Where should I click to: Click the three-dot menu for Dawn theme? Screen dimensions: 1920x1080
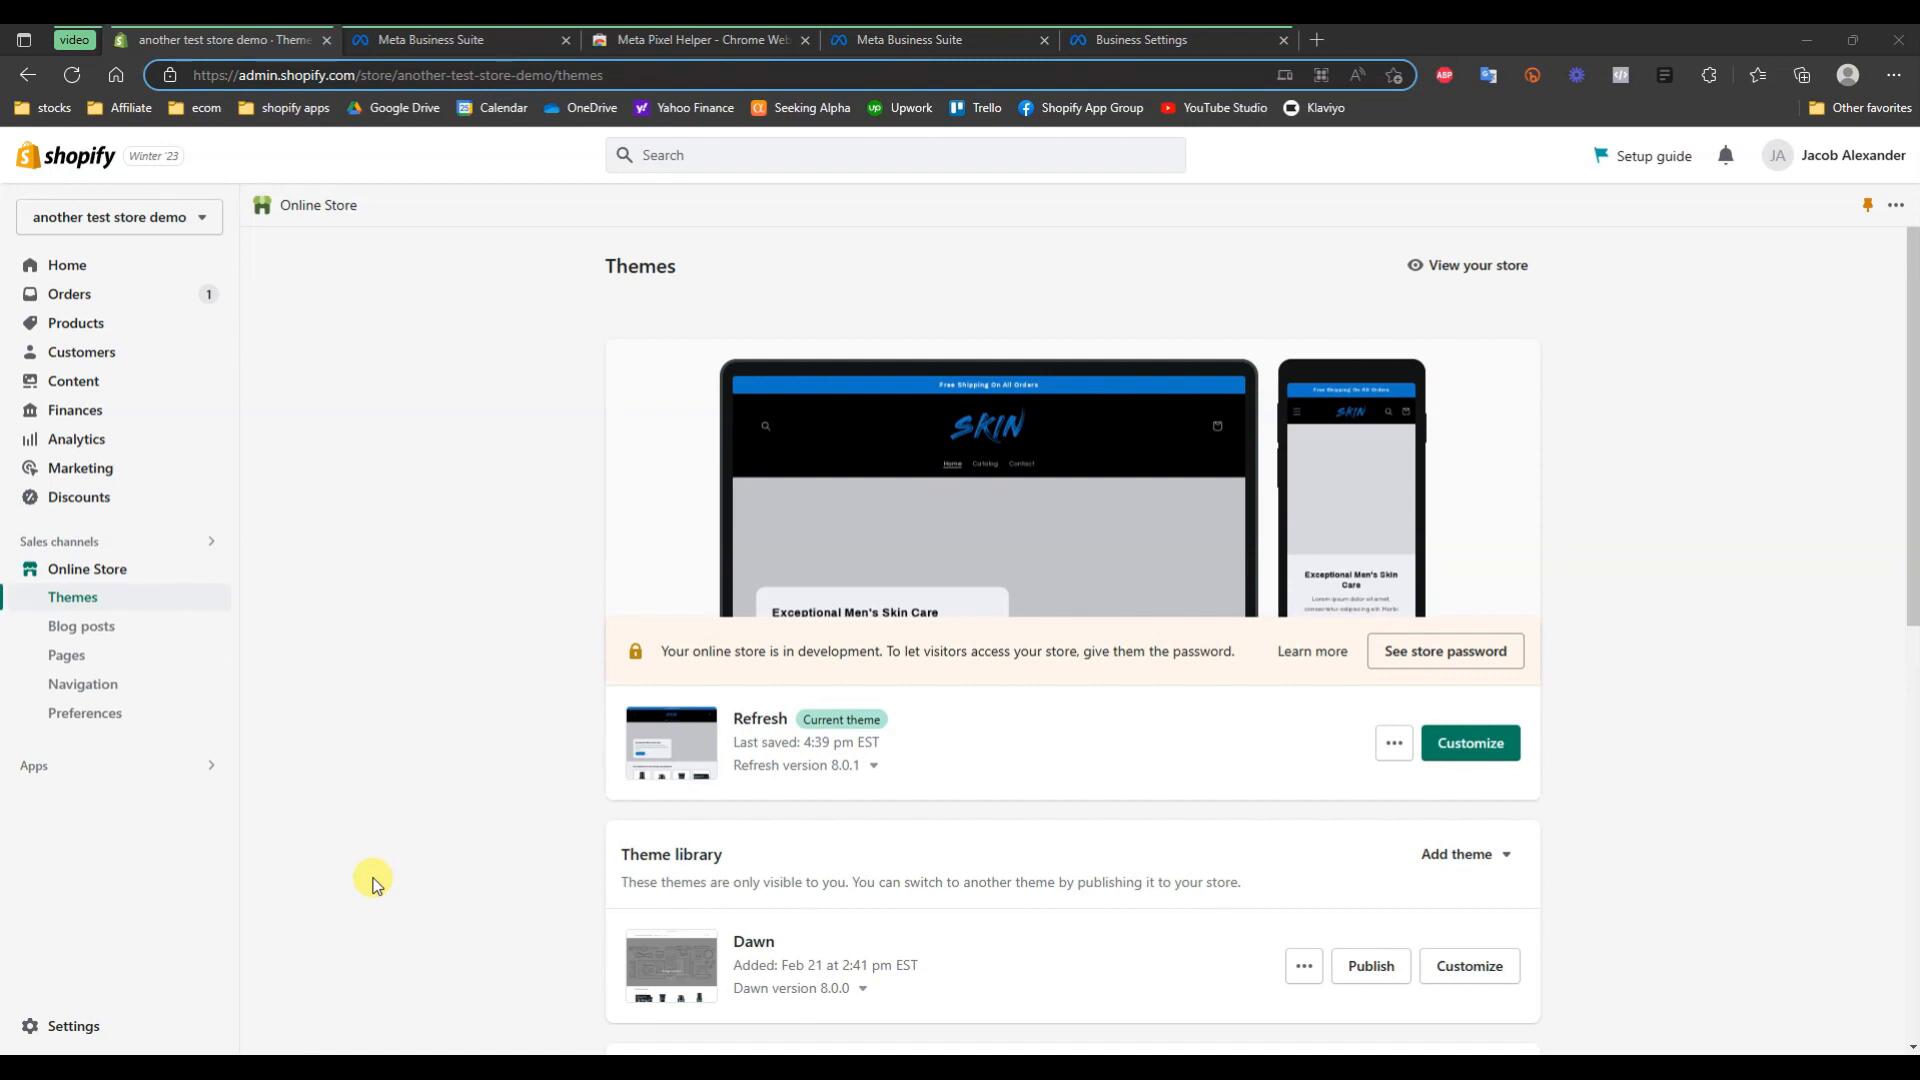pyautogui.click(x=1303, y=966)
